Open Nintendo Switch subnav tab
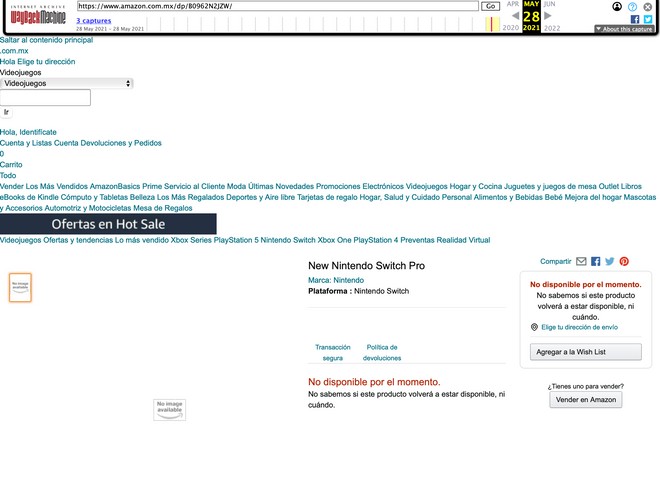660x491 pixels. pos(288,240)
